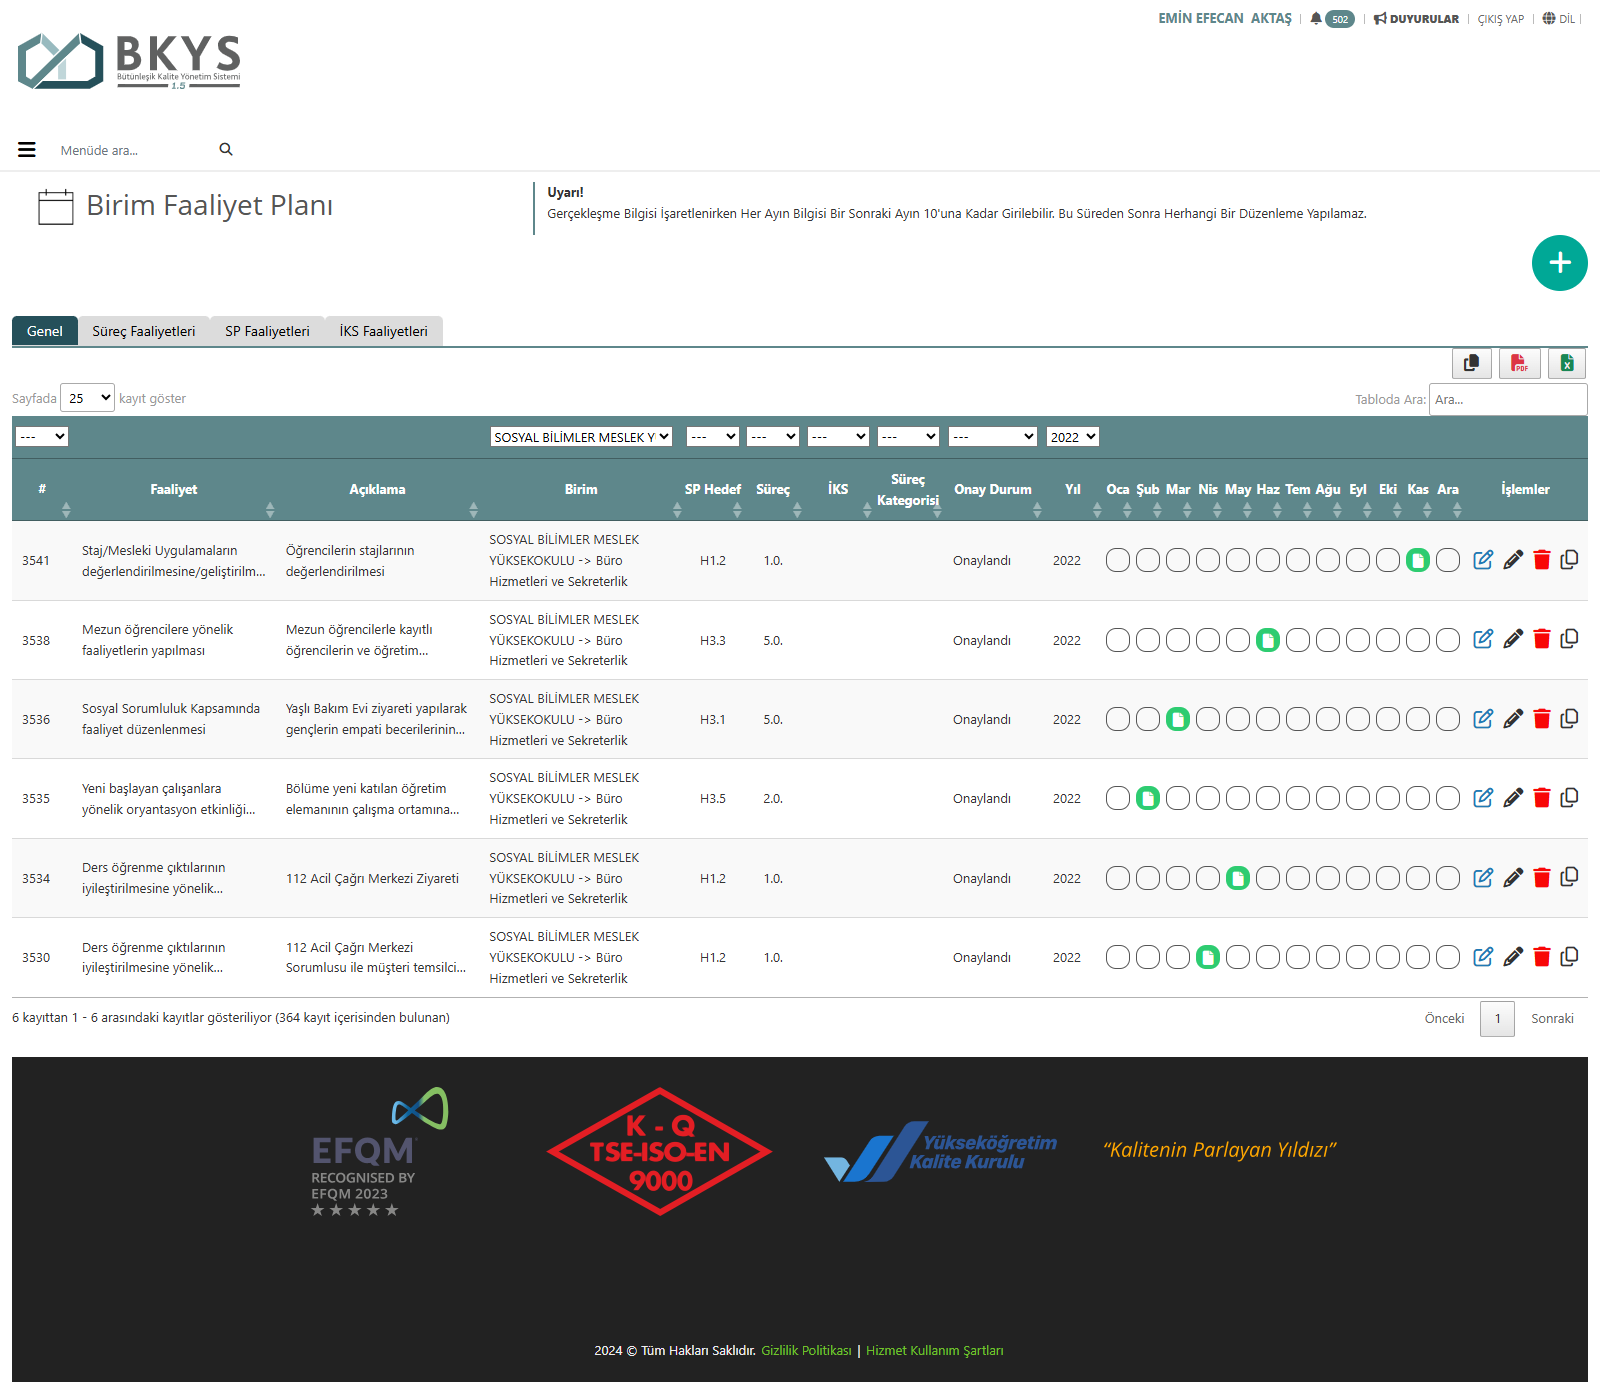Click the green add new activity button
Image resolution: width=1600 pixels, height=1382 pixels.
[x=1559, y=263]
